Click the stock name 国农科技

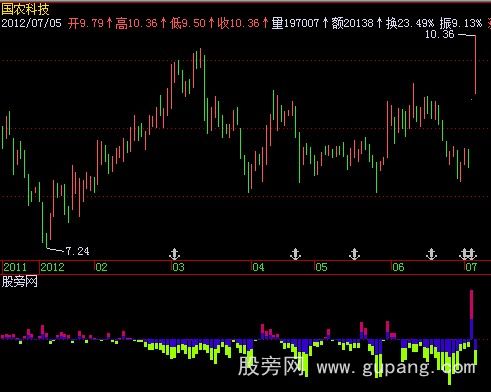[x=25, y=8]
